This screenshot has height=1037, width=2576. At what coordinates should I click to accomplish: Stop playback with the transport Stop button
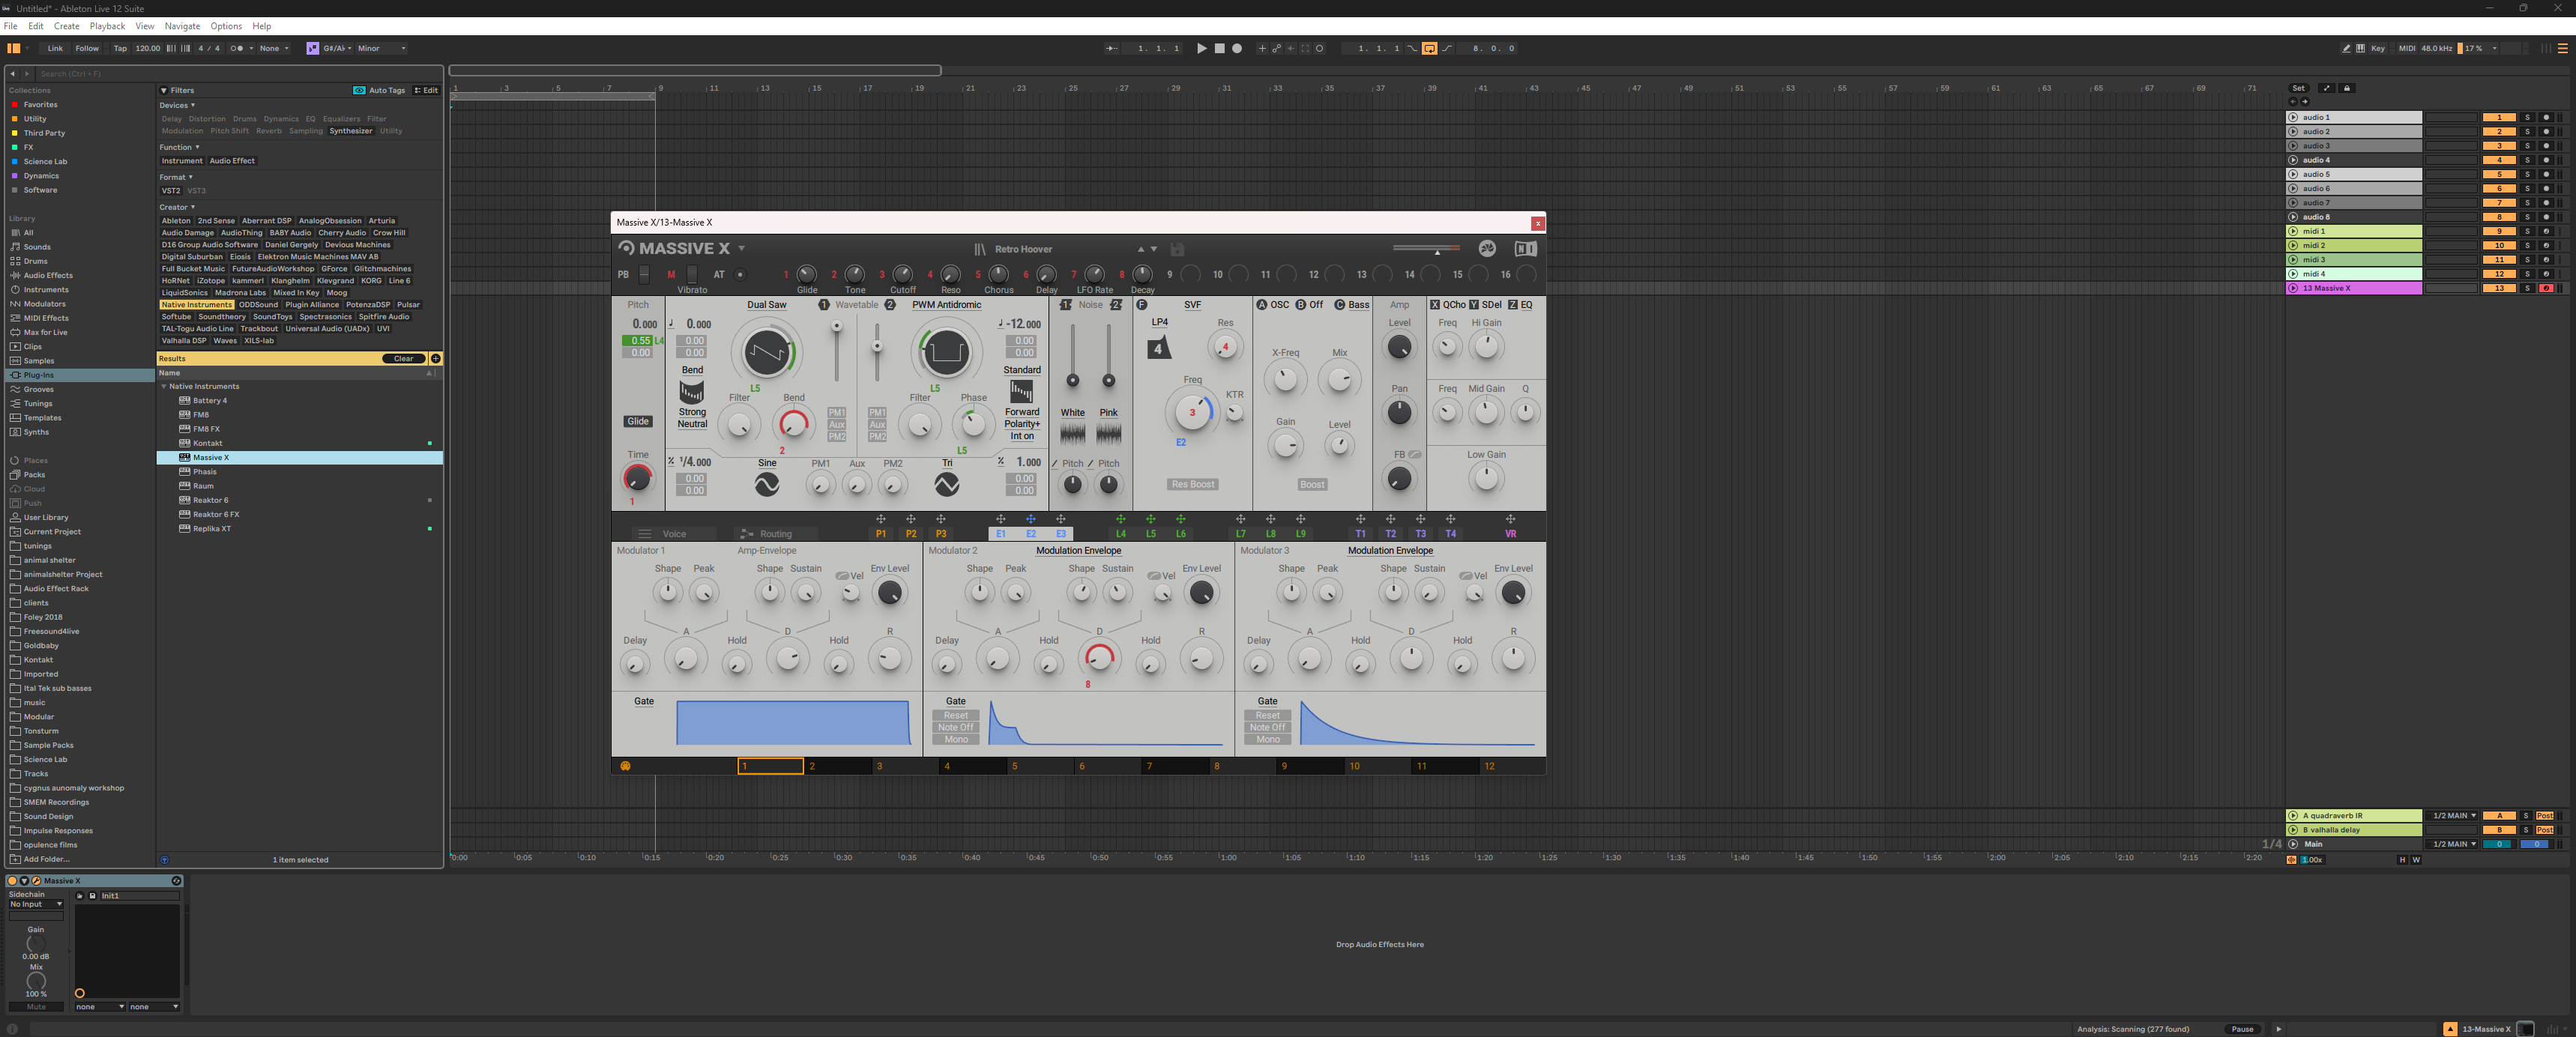(x=1219, y=48)
